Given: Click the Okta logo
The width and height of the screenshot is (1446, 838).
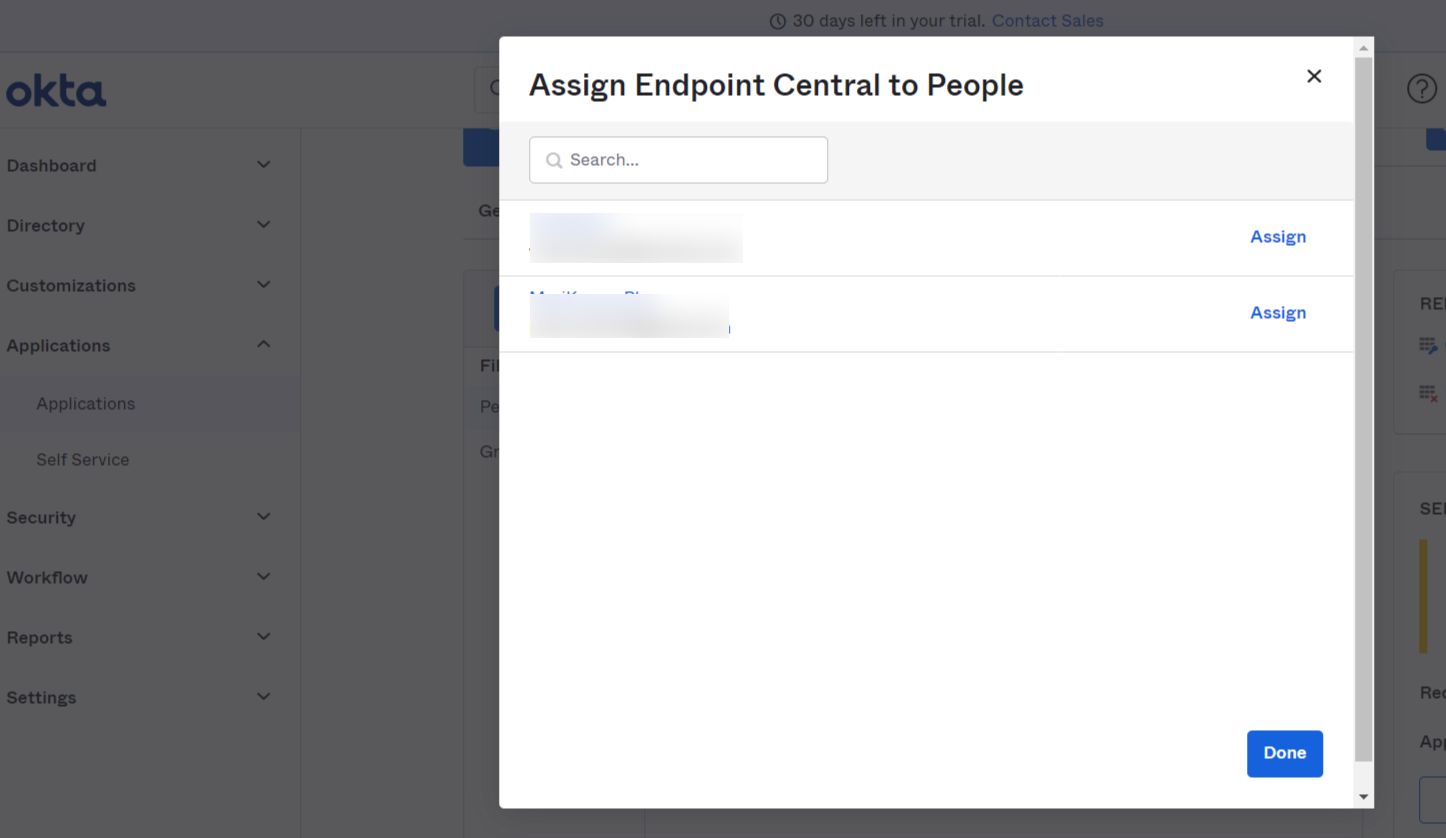Looking at the screenshot, I should (56, 91).
